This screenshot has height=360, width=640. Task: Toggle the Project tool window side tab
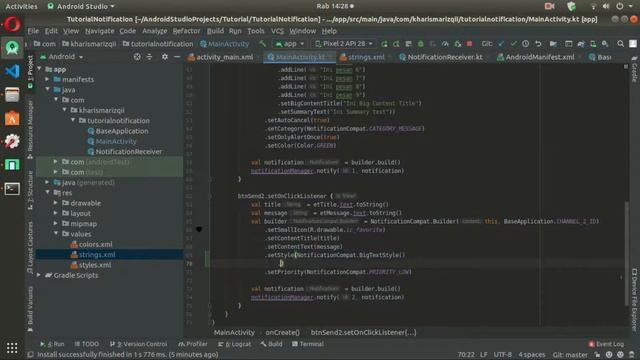[x=30, y=71]
